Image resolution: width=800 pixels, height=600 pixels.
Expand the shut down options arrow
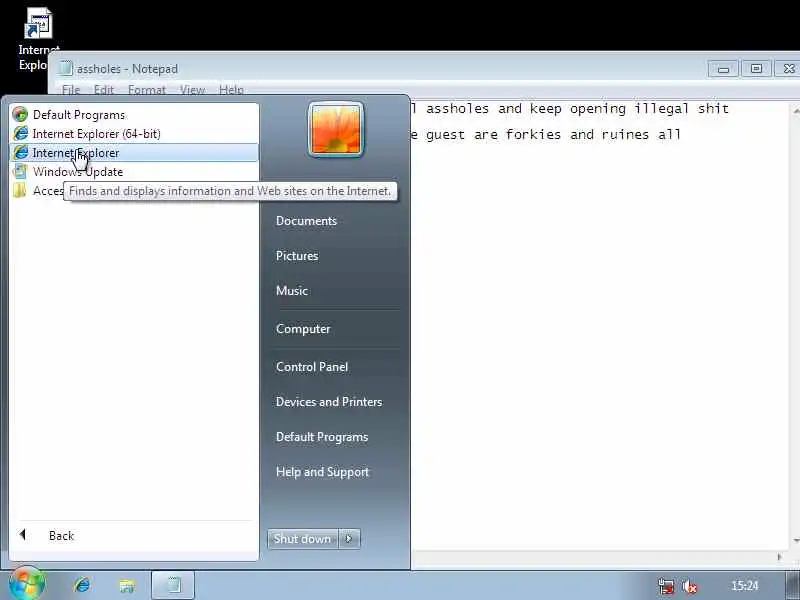[349, 539]
